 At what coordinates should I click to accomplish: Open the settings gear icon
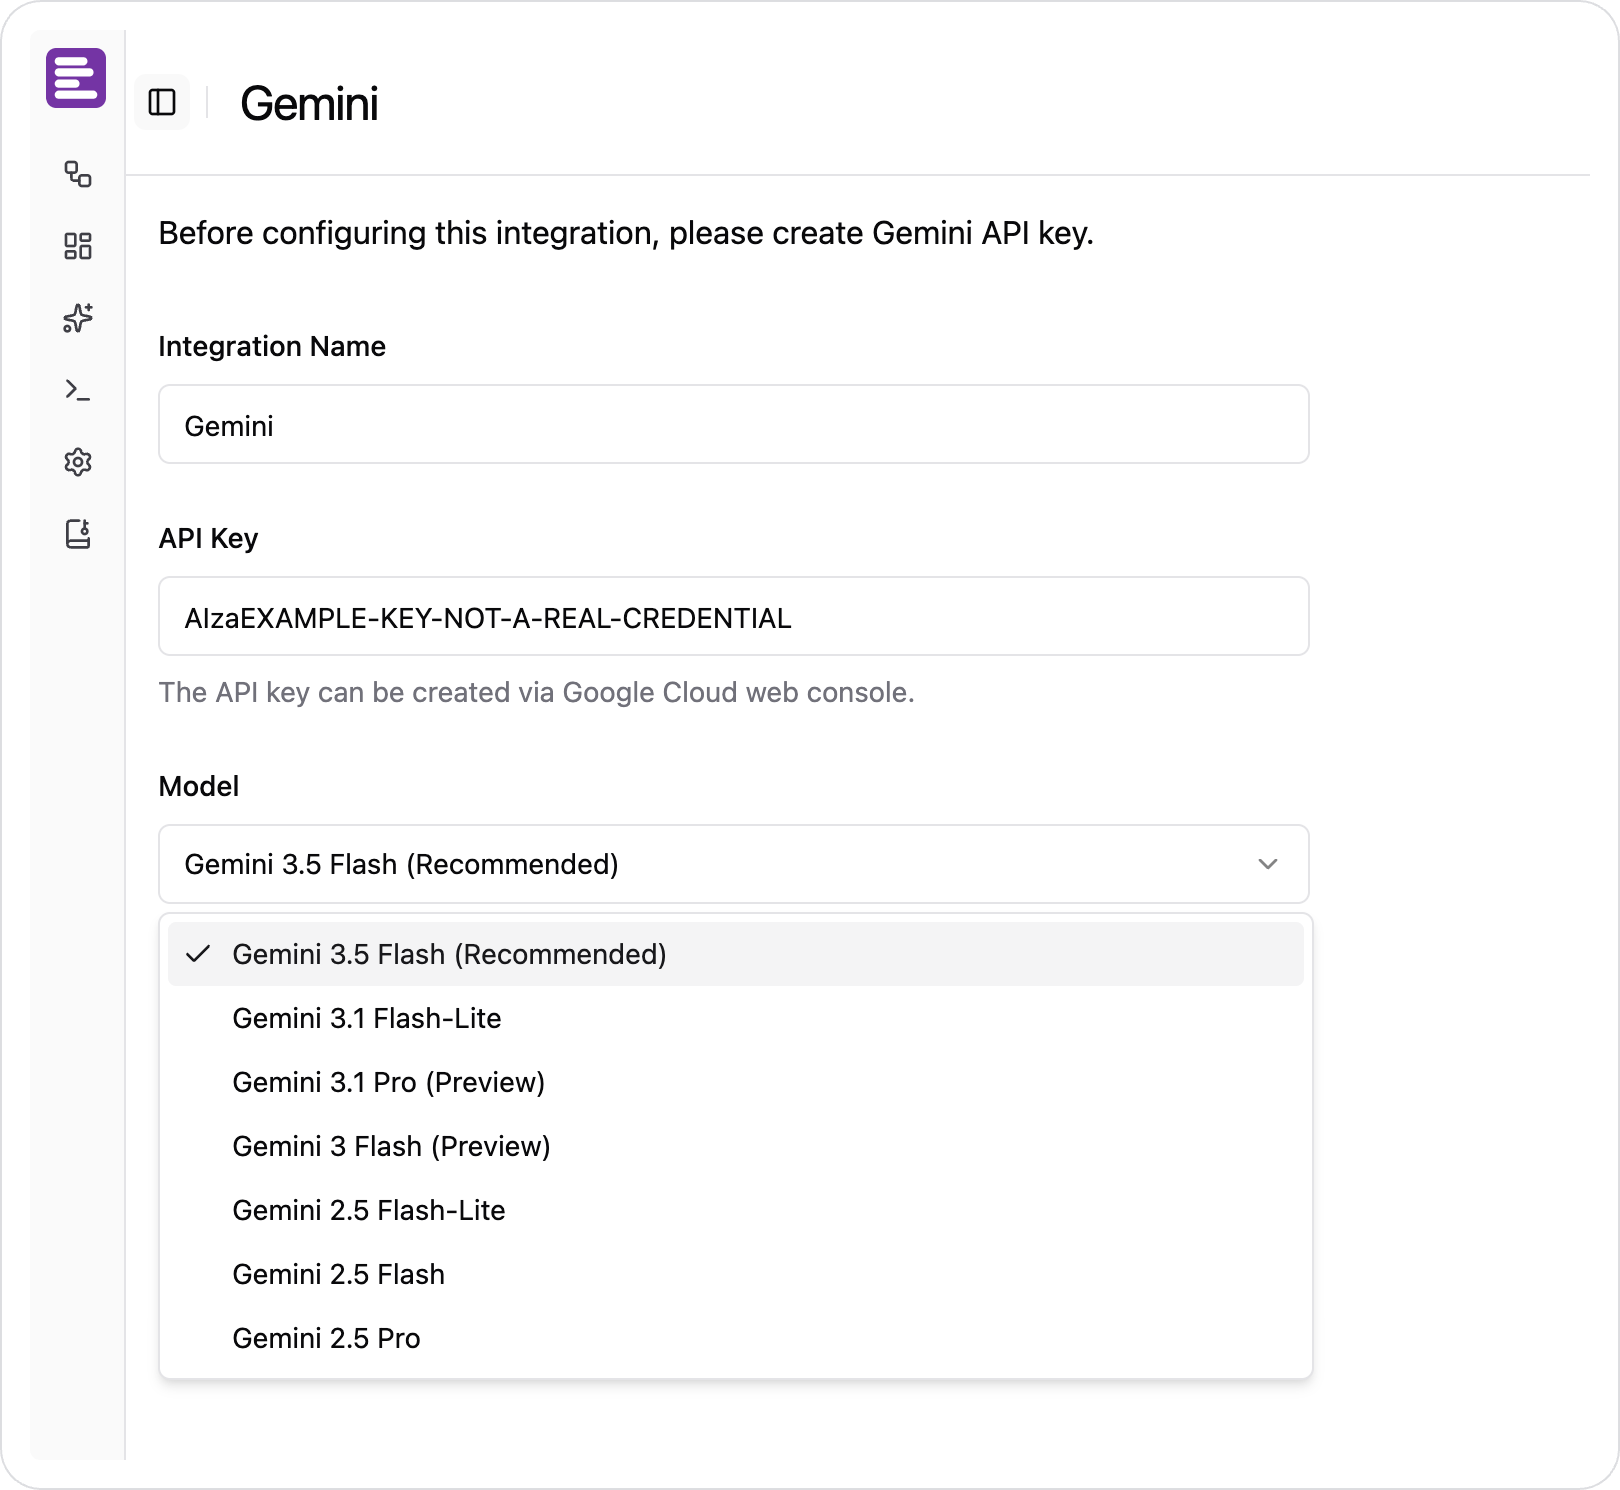pyautogui.click(x=78, y=462)
